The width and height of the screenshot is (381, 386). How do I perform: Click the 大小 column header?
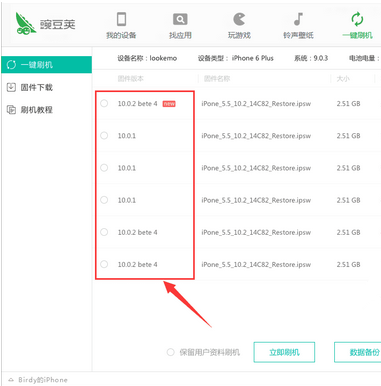(x=343, y=79)
